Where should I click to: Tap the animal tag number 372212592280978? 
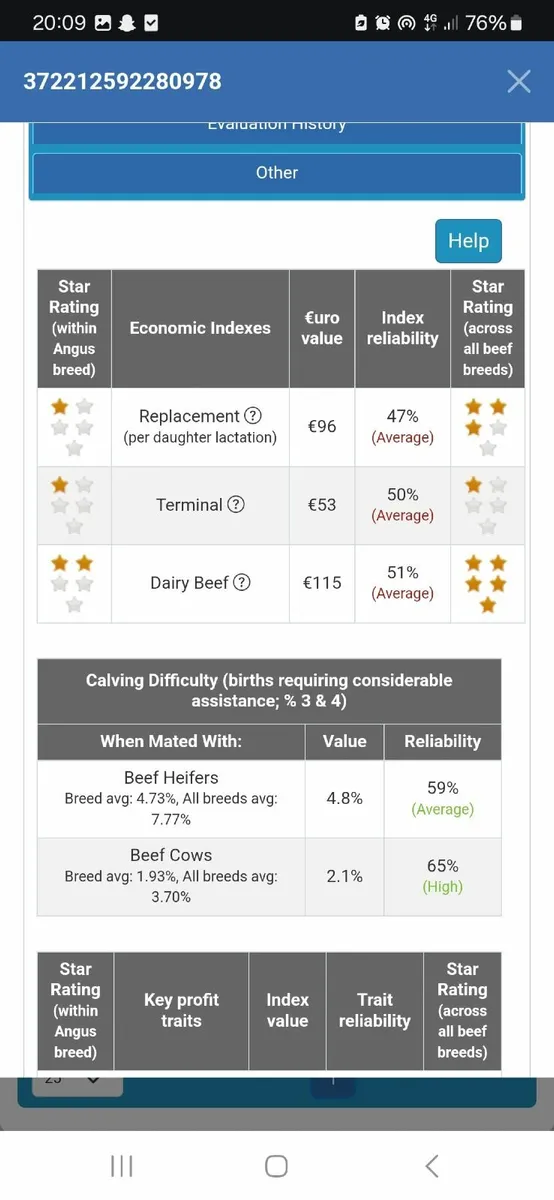point(123,81)
